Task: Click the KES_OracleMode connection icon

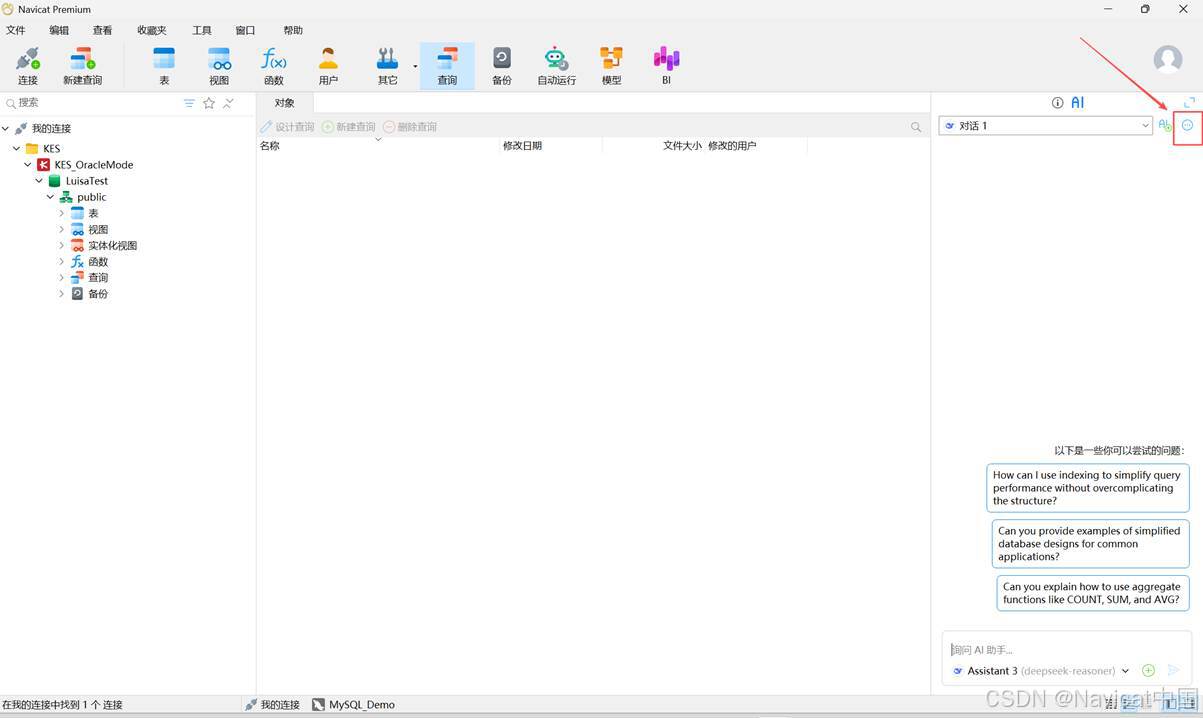Action: (x=44, y=164)
